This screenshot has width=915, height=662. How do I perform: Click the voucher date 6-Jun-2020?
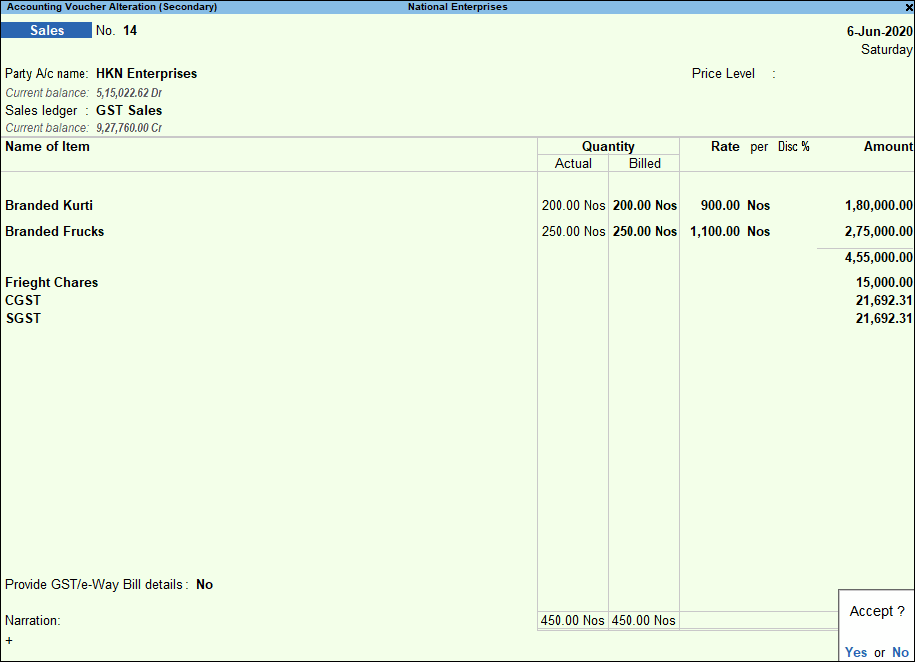[877, 30]
